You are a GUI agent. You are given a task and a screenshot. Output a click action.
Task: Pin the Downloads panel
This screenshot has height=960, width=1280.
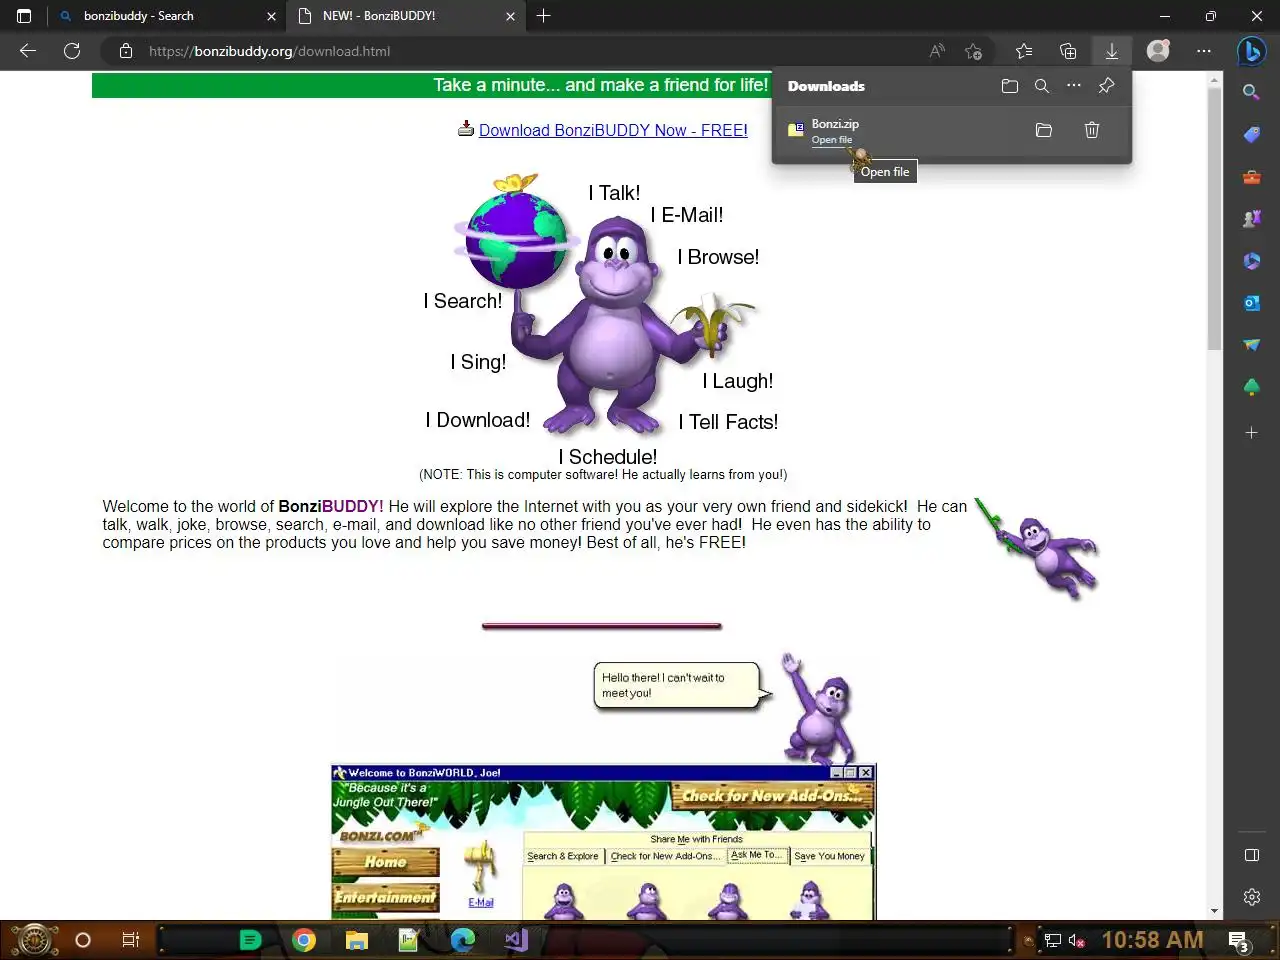pos(1106,86)
